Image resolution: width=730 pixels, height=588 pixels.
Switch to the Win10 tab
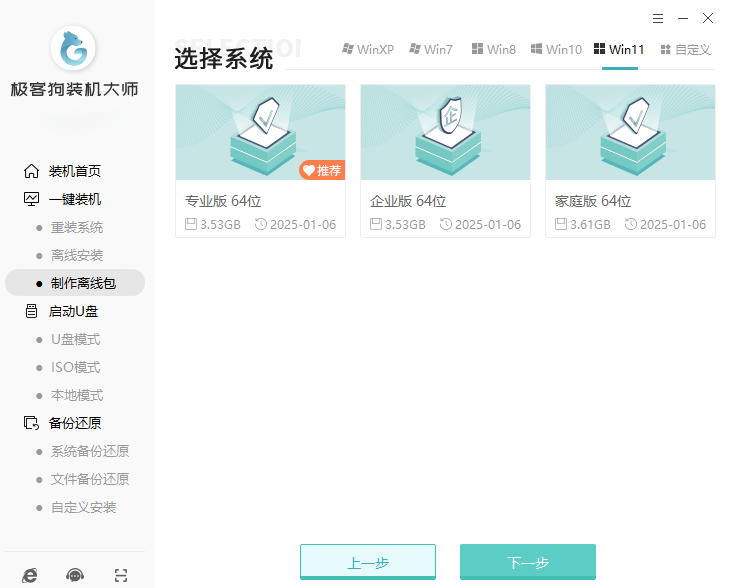point(556,49)
